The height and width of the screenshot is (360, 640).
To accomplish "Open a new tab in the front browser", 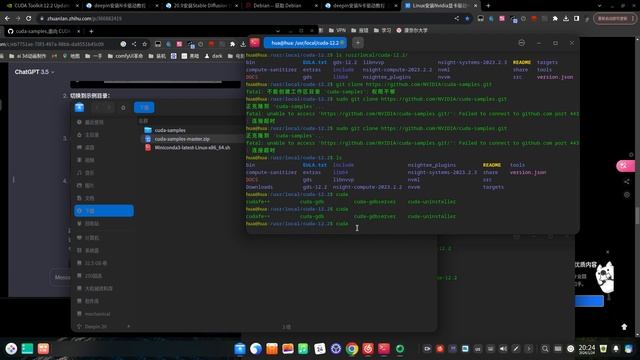I will [x=91, y=31].
